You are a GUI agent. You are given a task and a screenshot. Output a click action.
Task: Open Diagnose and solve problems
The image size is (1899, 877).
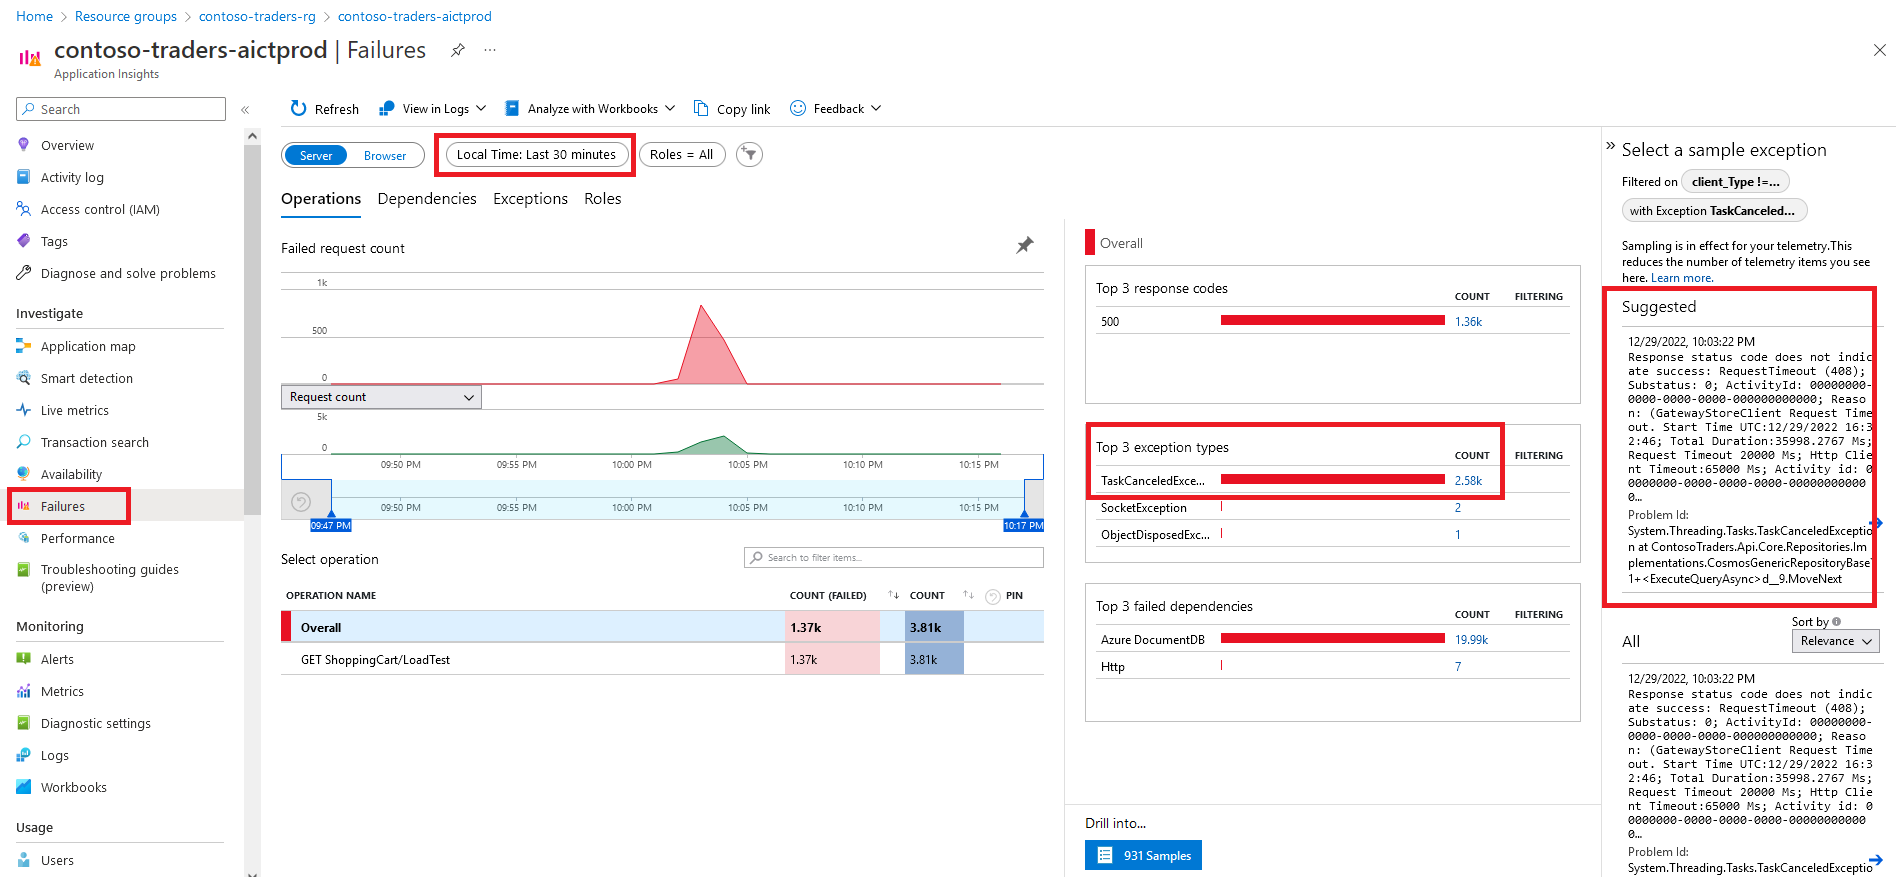click(128, 273)
